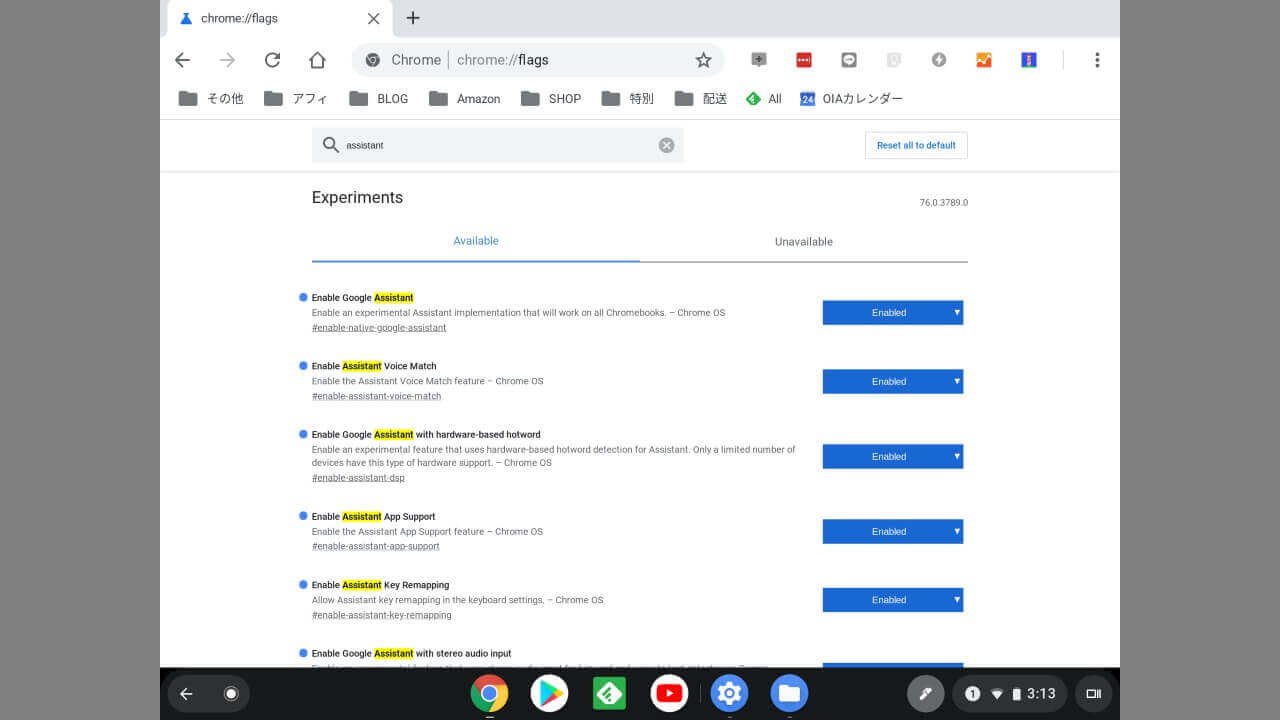
Task: Open Files app on the shelf
Action: click(789, 693)
